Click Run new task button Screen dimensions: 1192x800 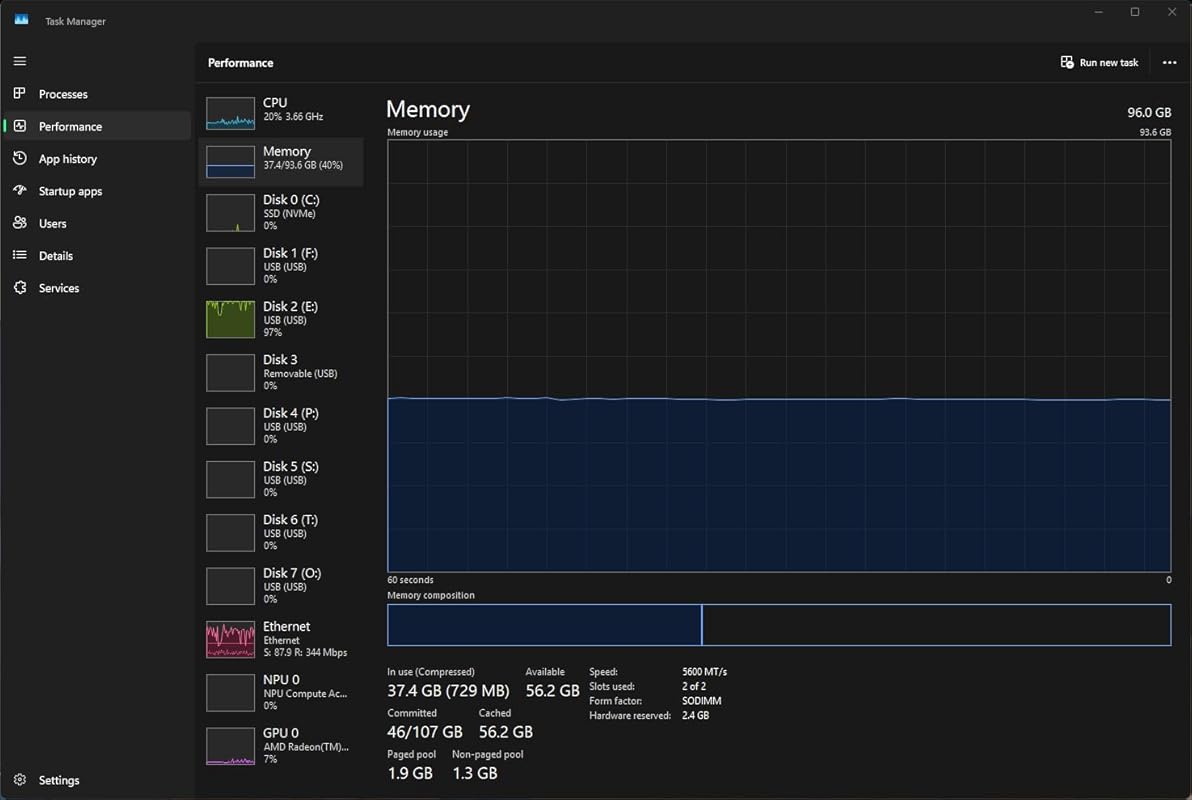point(1099,63)
